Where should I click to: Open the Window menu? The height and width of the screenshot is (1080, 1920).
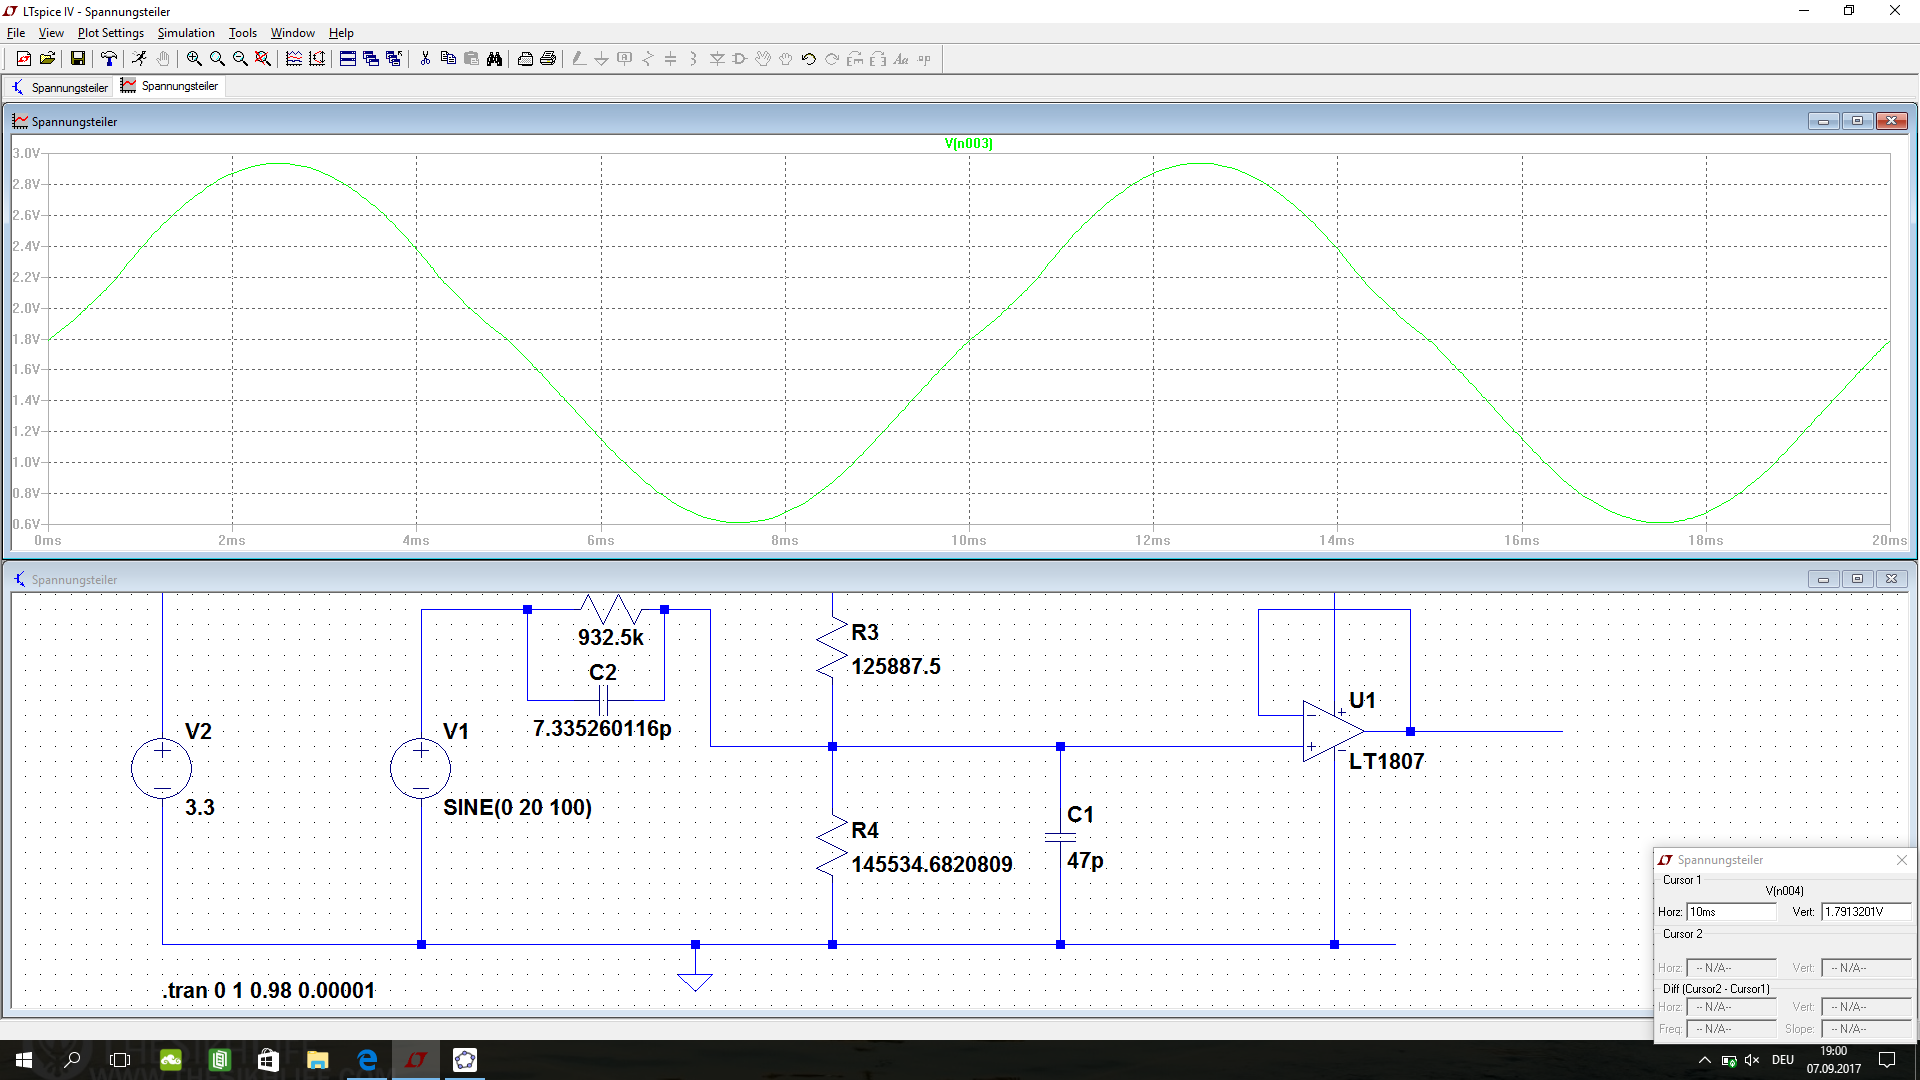point(293,33)
